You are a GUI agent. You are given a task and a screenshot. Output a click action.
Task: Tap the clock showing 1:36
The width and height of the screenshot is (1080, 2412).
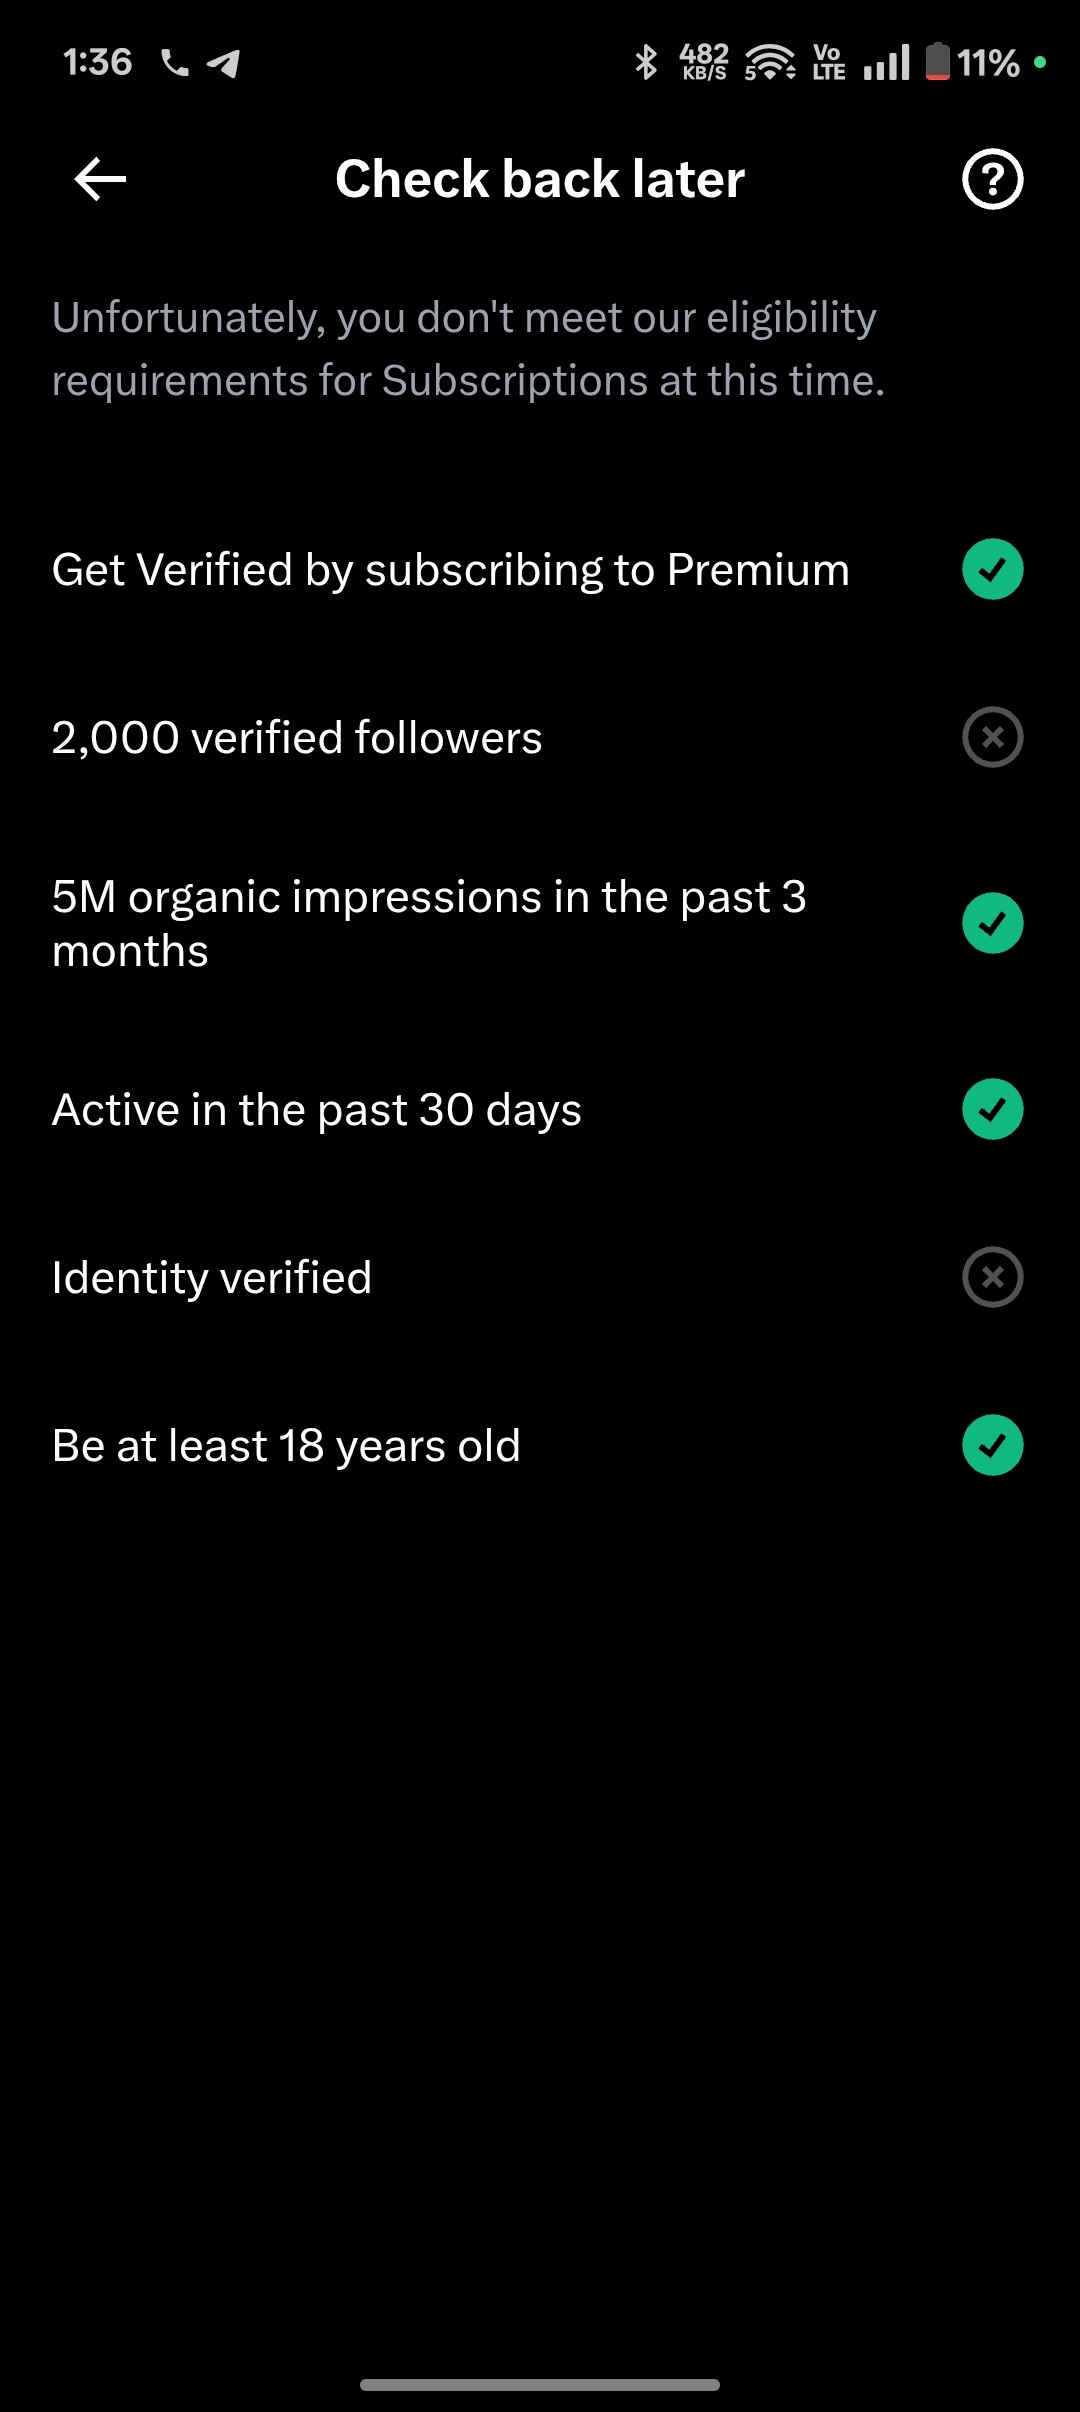[x=97, y=62]
